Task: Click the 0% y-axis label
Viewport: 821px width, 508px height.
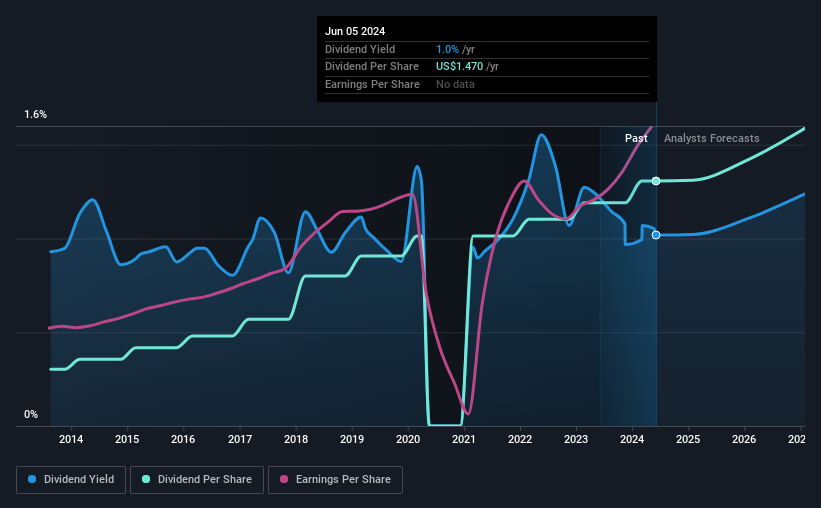Action: 31,415
